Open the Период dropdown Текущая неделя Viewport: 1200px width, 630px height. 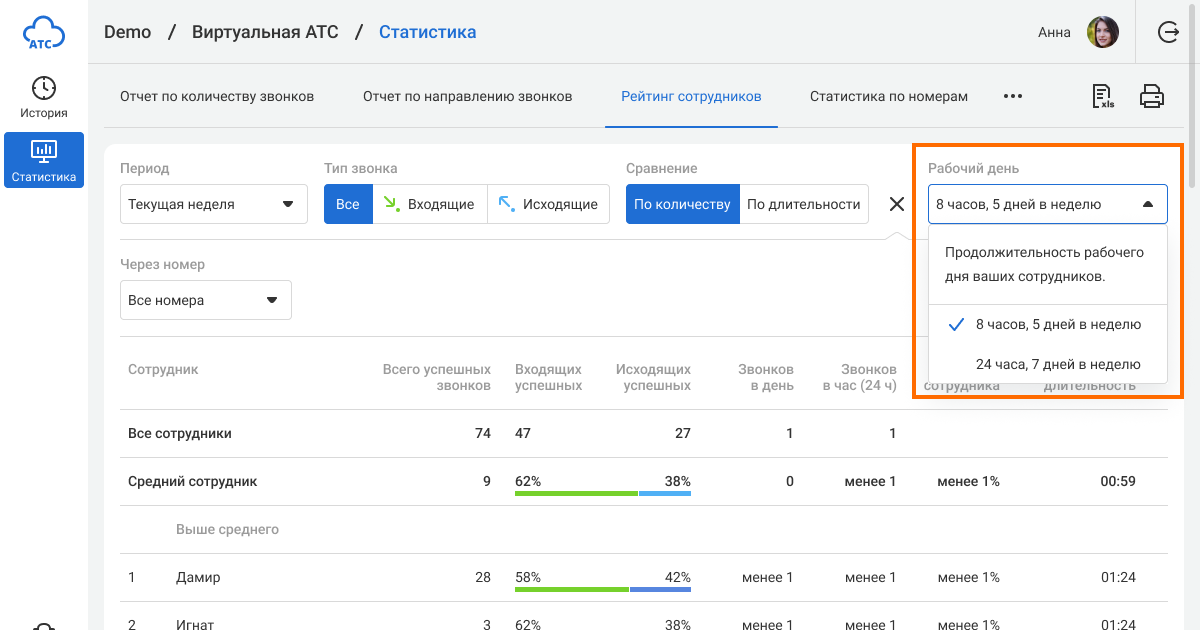(213, 204)
